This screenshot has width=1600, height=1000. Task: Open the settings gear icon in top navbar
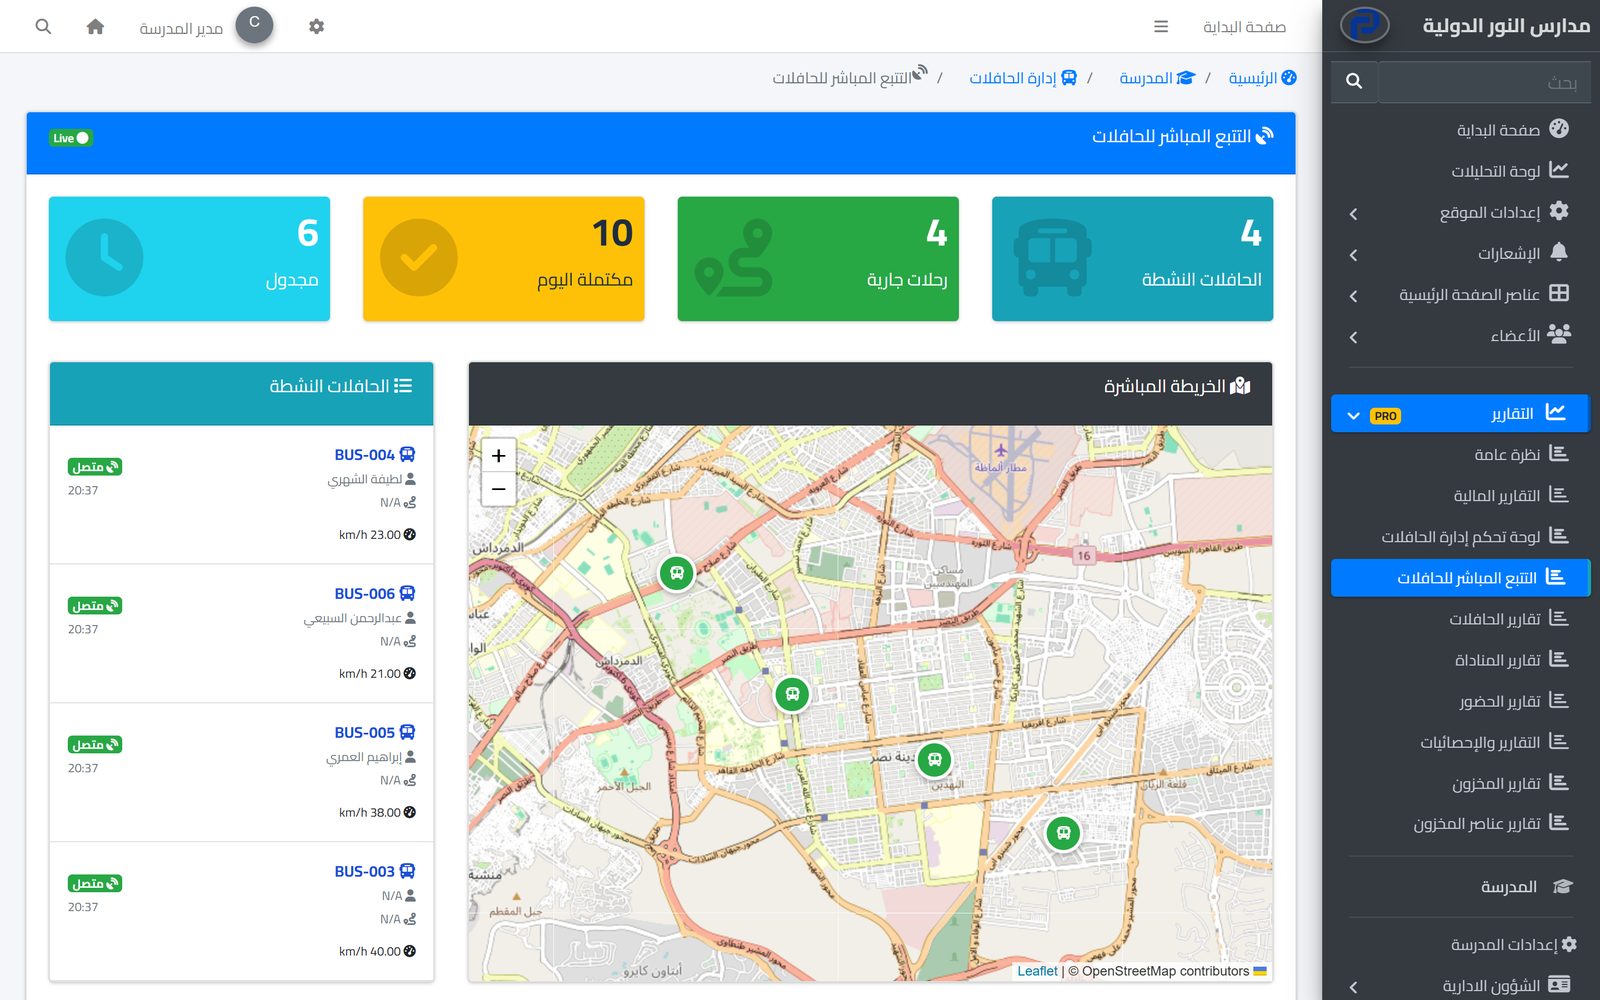pos(316,27)
